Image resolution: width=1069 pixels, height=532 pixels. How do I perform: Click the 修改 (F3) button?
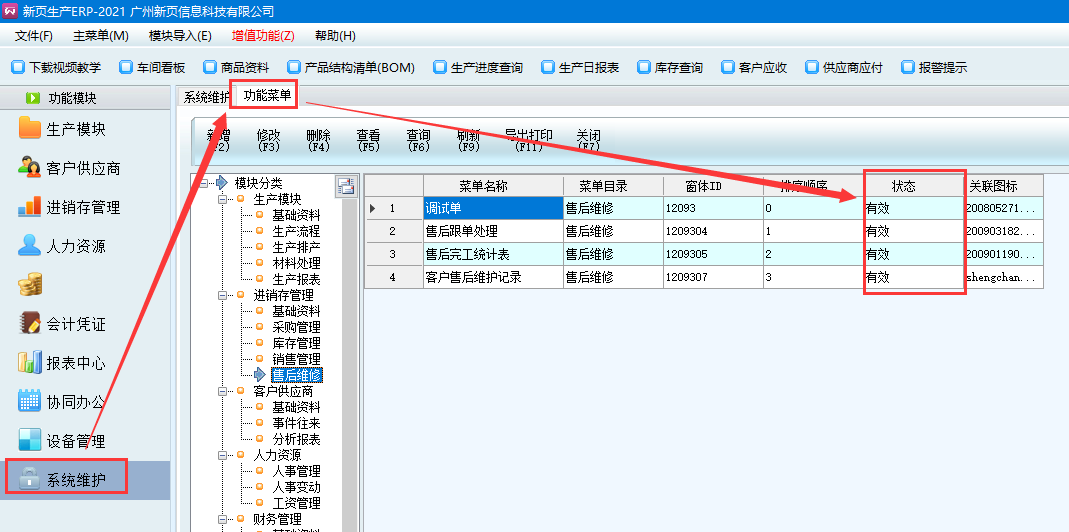pos(268,140)
